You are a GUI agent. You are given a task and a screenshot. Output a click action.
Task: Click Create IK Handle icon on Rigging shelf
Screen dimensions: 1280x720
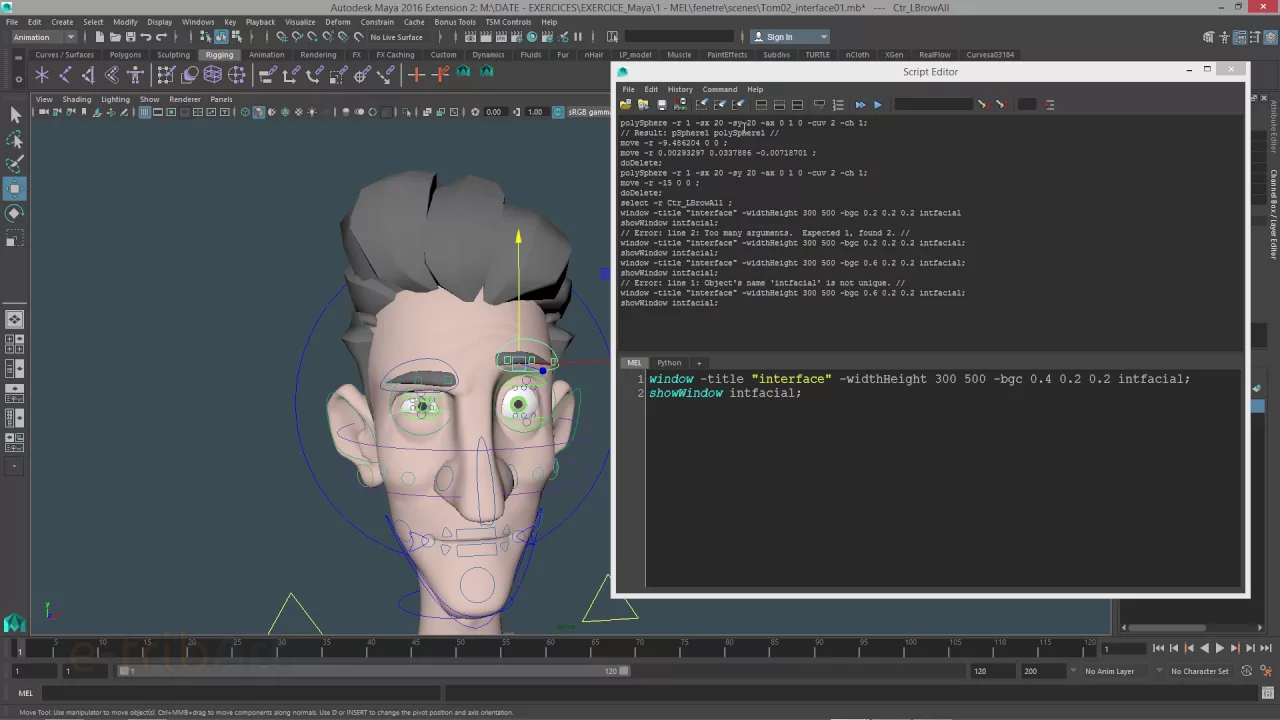coord(88,75)
